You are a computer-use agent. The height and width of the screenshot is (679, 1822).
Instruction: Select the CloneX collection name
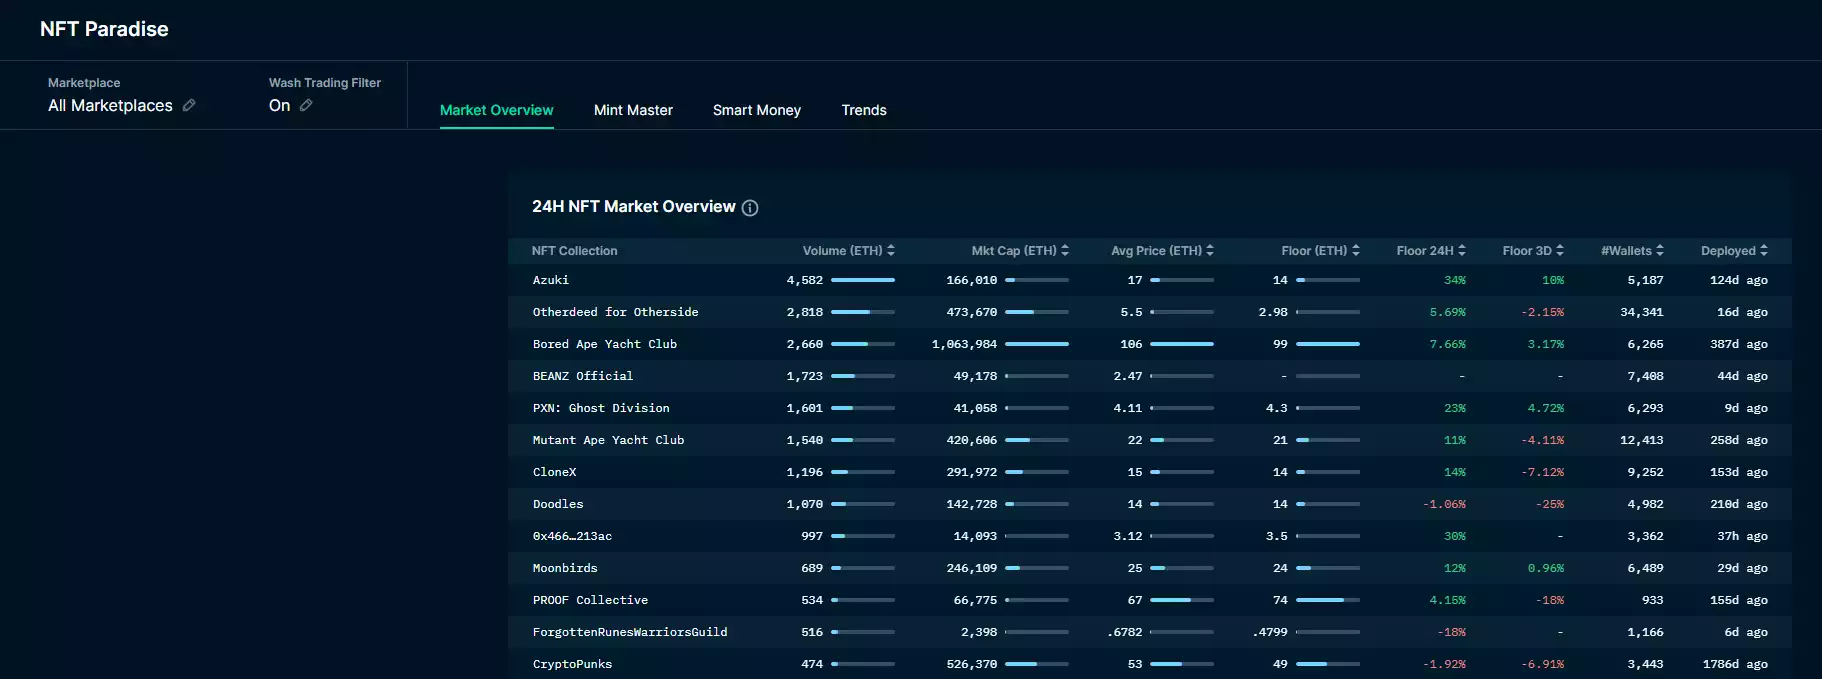point(554,472)
